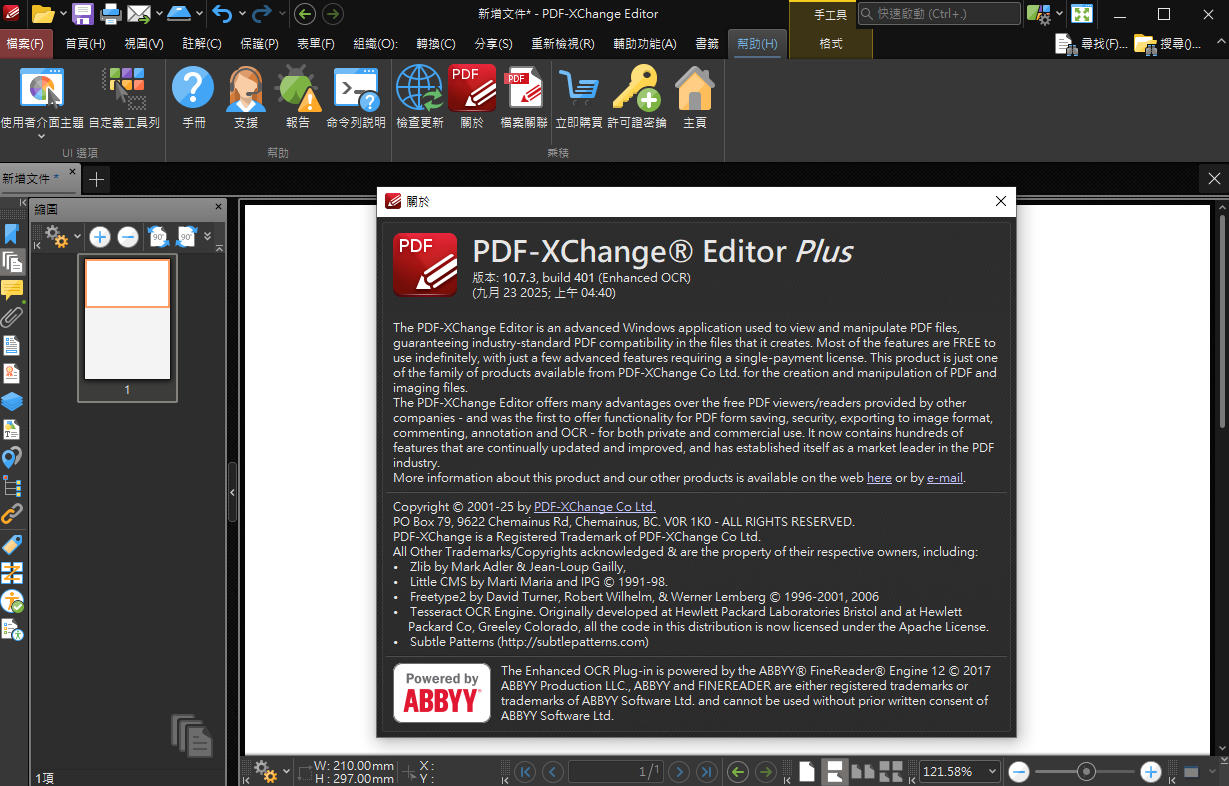The image size is (1229, 786).
Task: Click the PDF-XChange Co Ltd. copyright link
Action: (594, 507)
